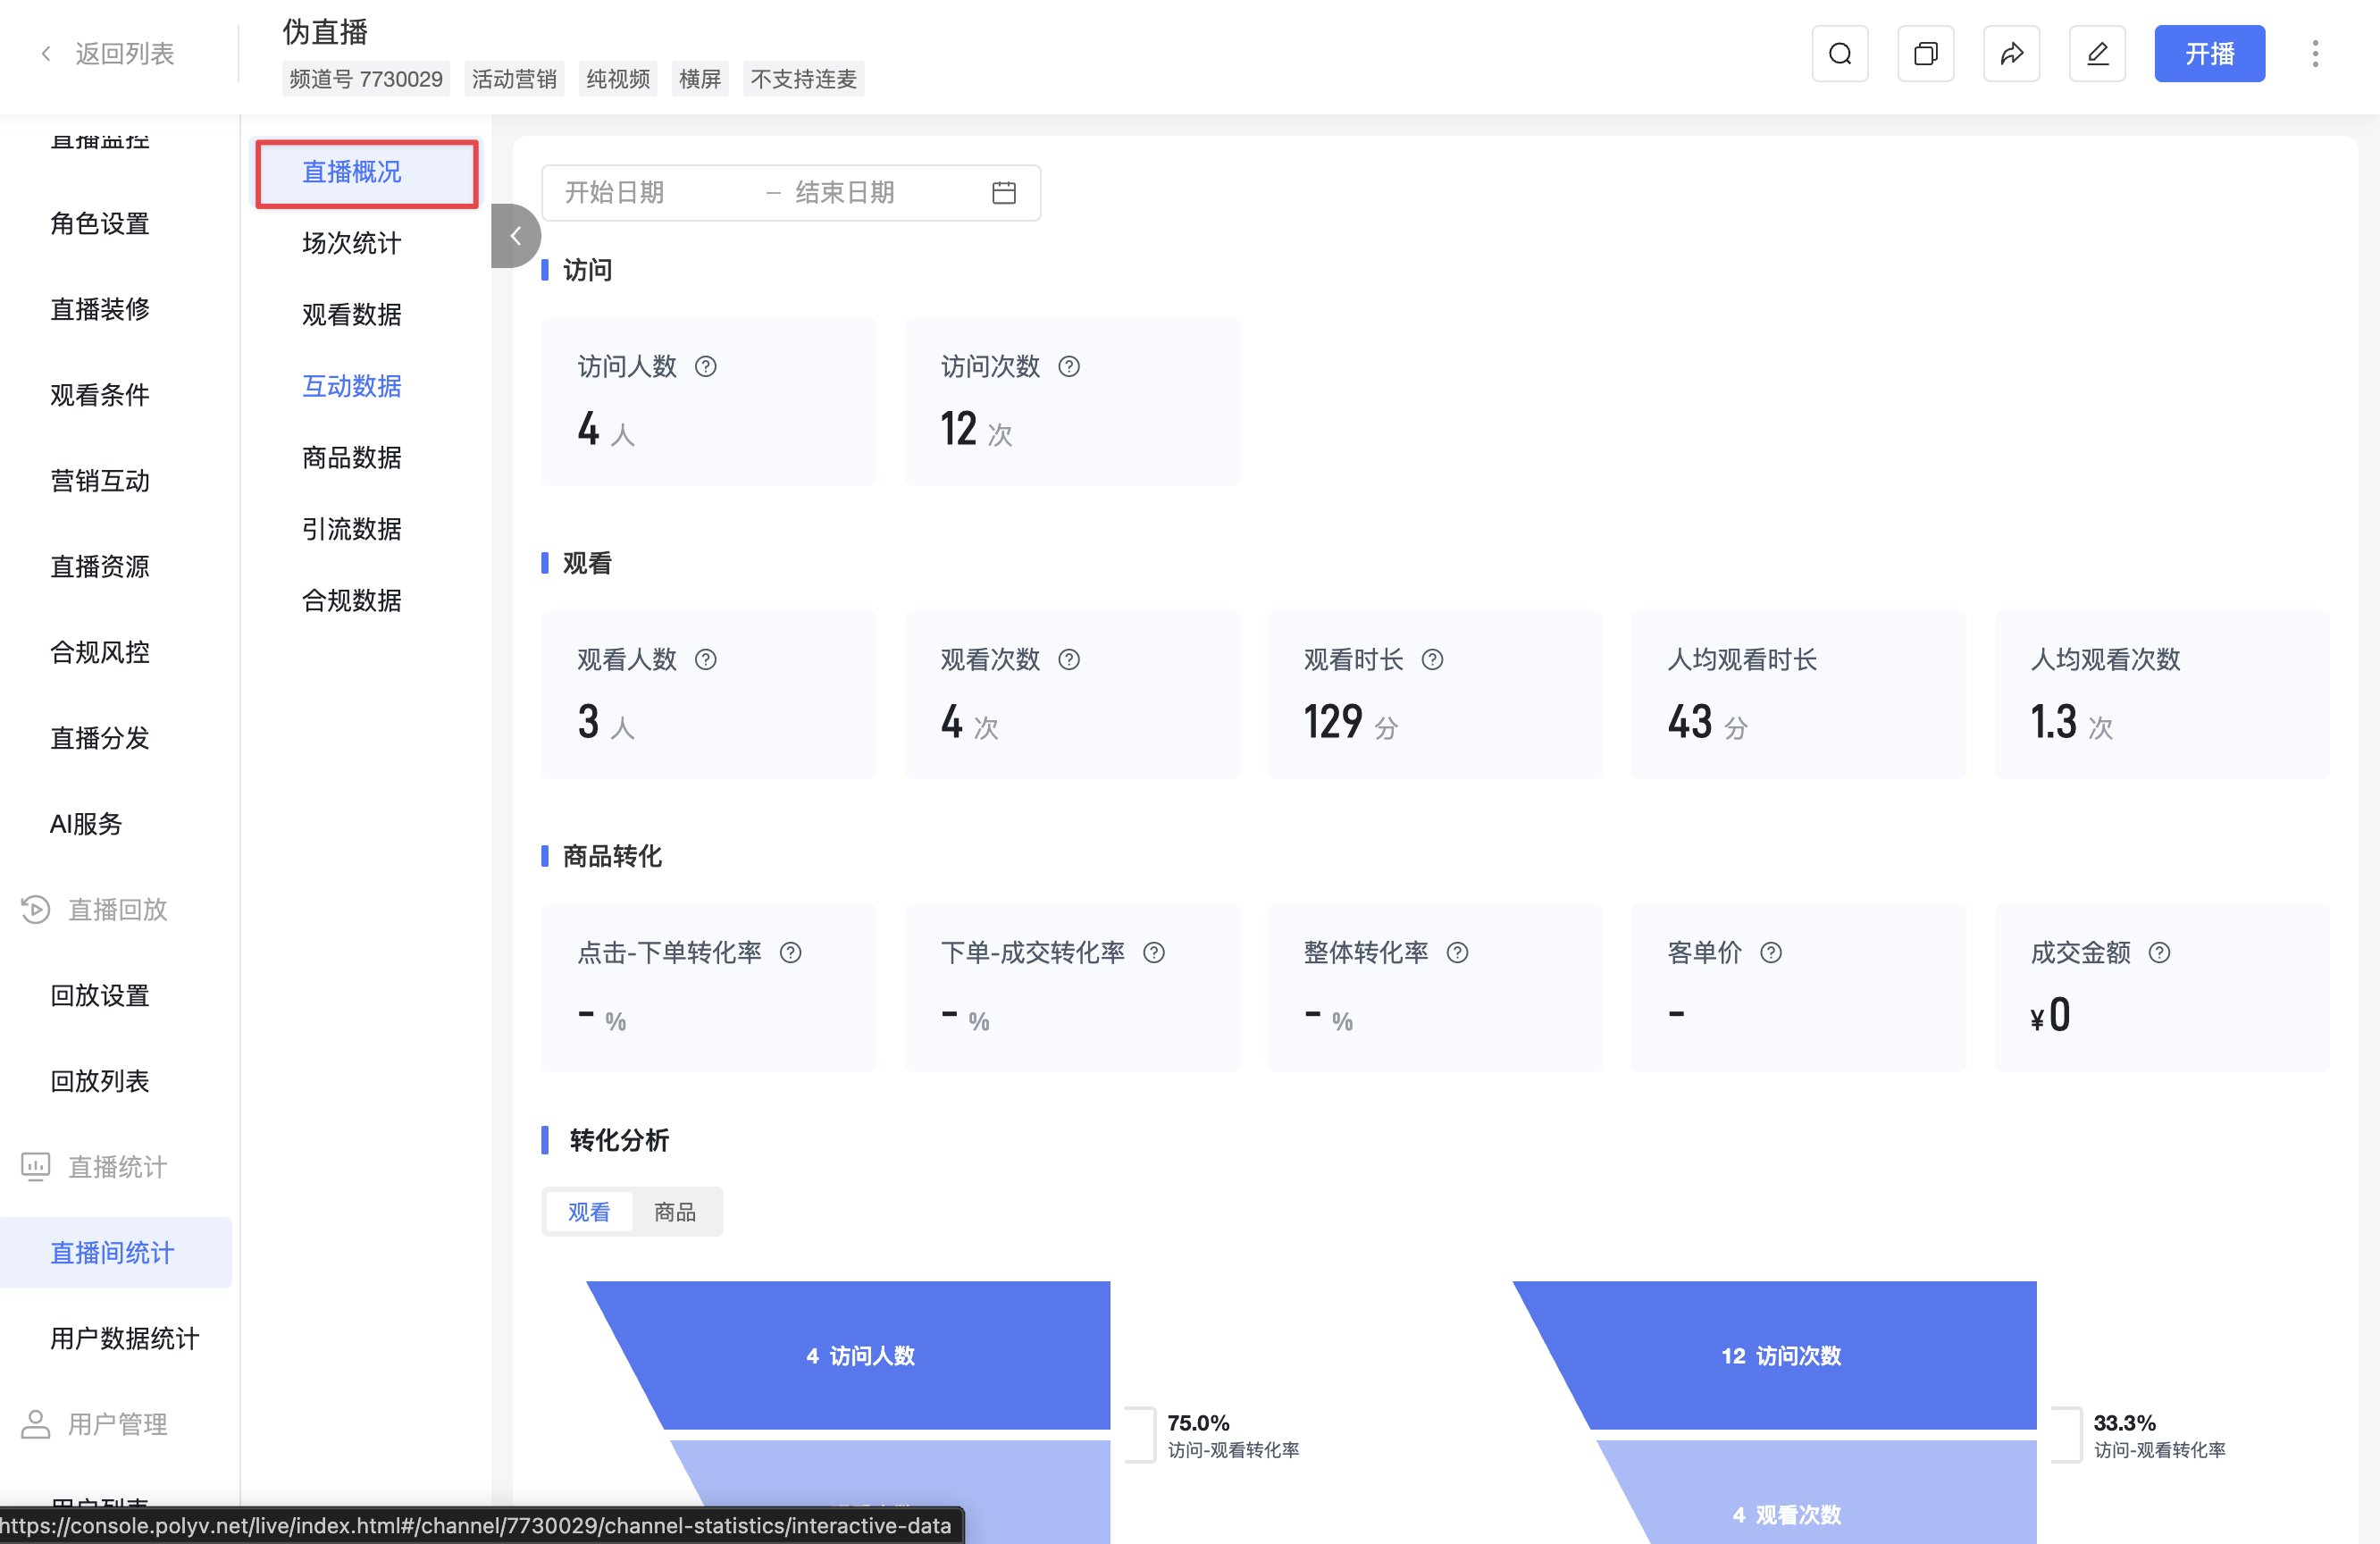Open 直播资源 in left sidebar
The width and height of the screenshot is (2380, 1544).
[x=100, y=567]
